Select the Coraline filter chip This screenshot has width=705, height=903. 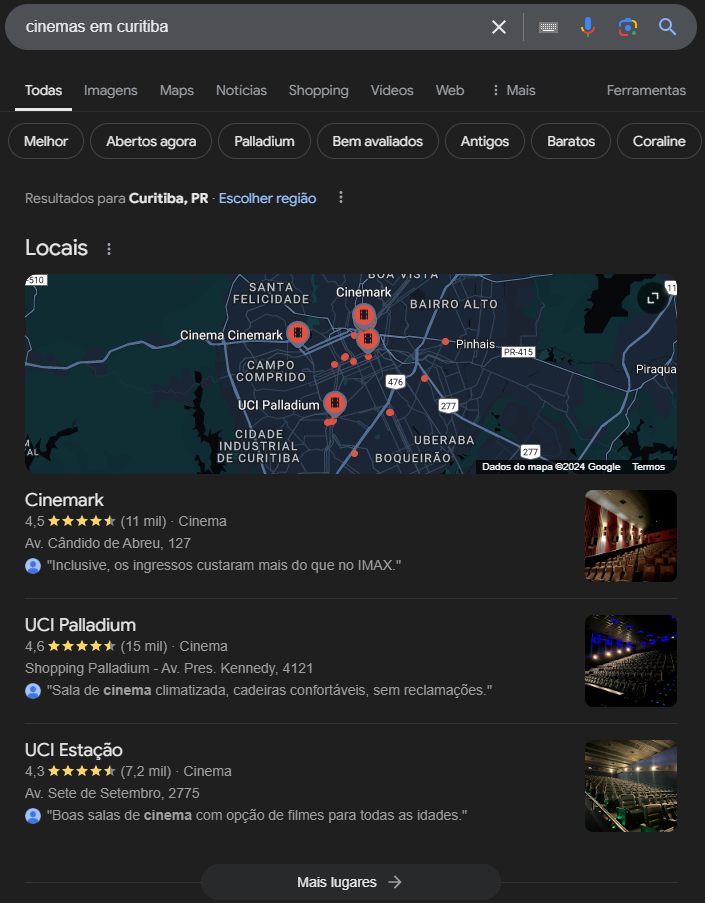[x=659, y=141]
